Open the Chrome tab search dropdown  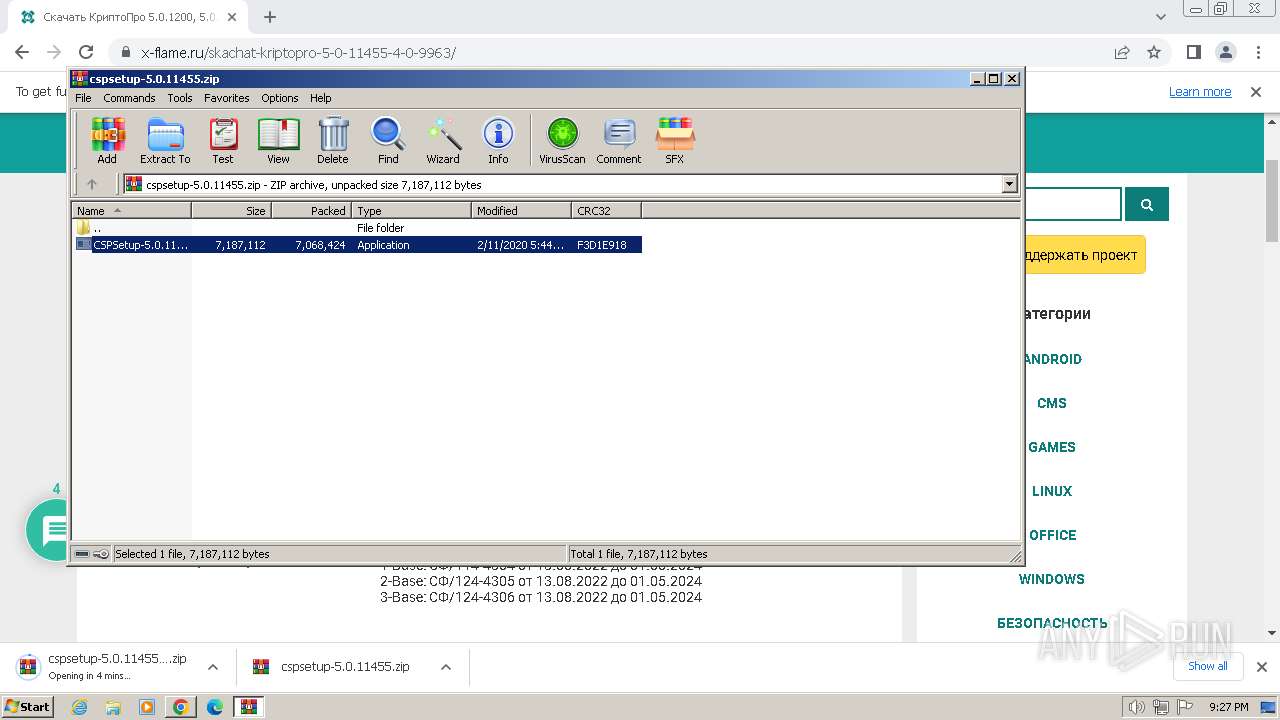(x=1161, y=17)
